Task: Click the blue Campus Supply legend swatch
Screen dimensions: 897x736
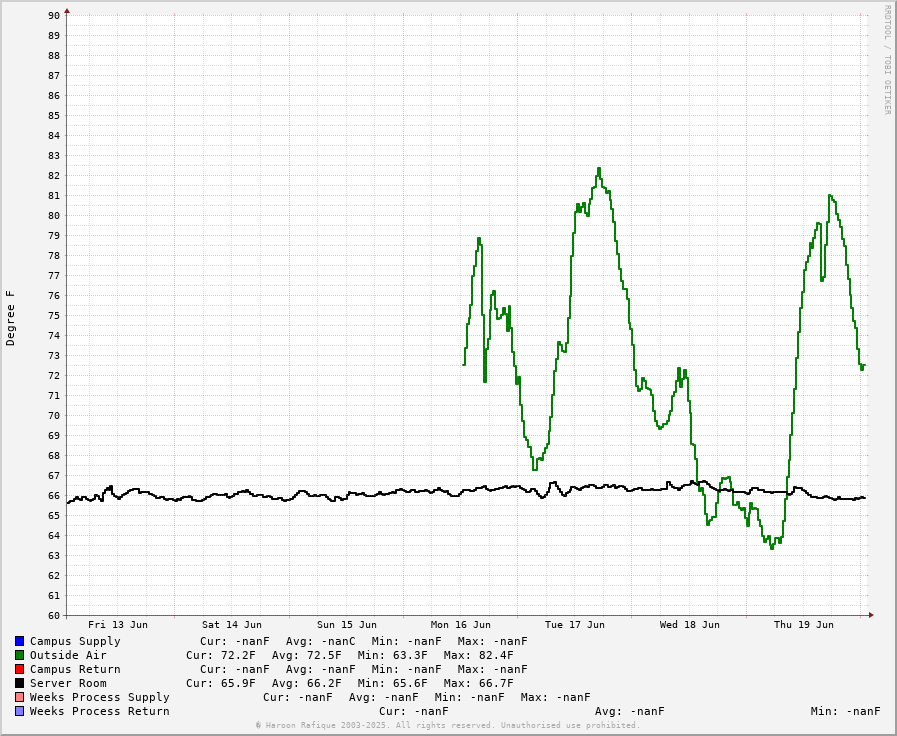Action: 19,641
